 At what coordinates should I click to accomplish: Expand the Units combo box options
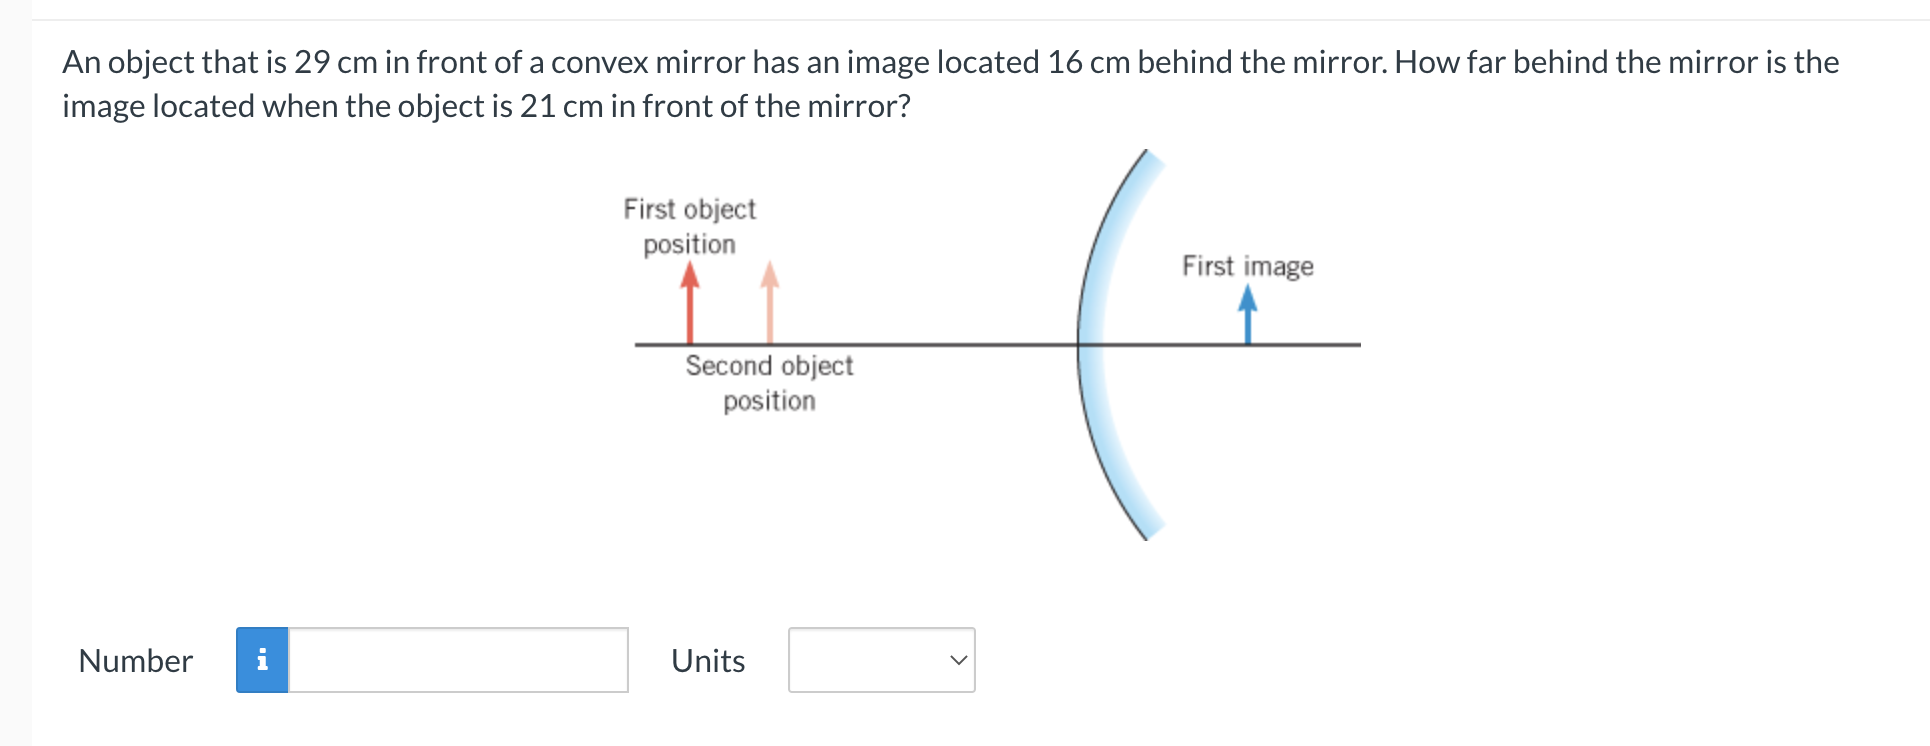click(880, 660)
